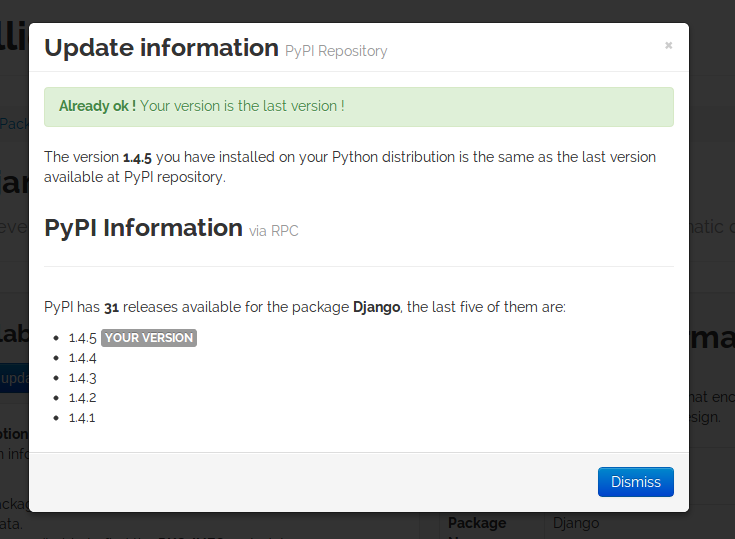735x539 pixels.
Task: Close the modal with the × icon
Action: [668, 45]
